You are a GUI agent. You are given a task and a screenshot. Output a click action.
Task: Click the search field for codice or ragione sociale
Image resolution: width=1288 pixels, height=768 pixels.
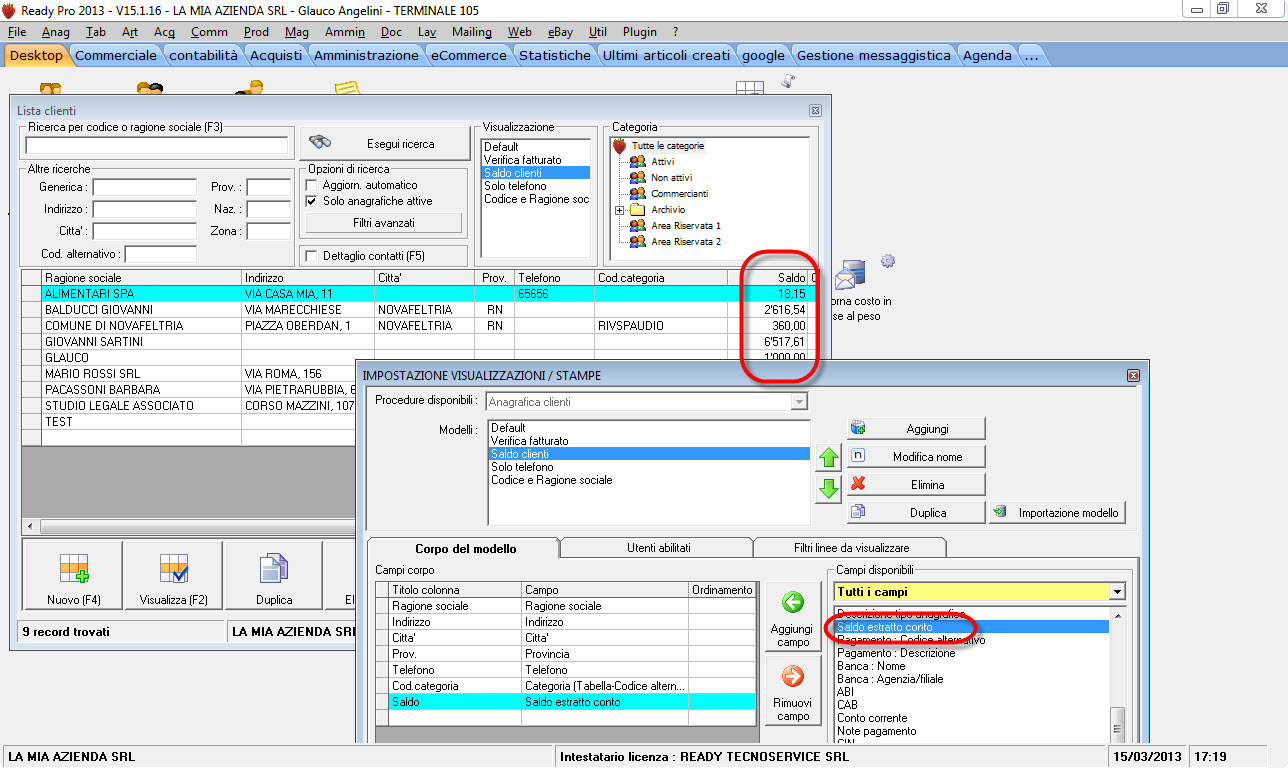coord(158,145)
